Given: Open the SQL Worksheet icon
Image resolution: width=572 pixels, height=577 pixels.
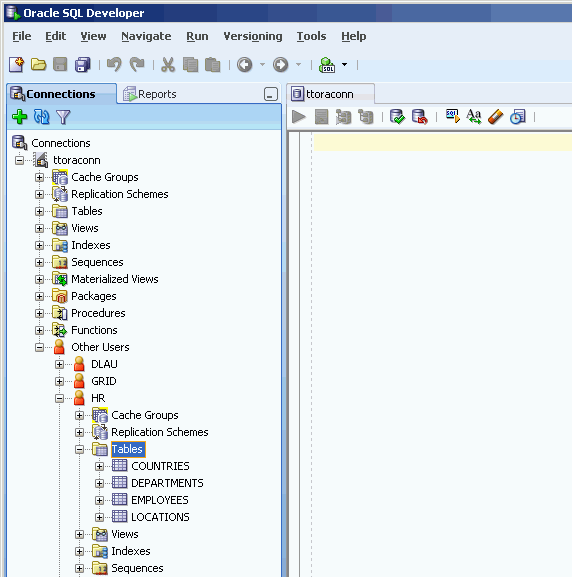Looking at the screenshot, I should tap(327, 65).
